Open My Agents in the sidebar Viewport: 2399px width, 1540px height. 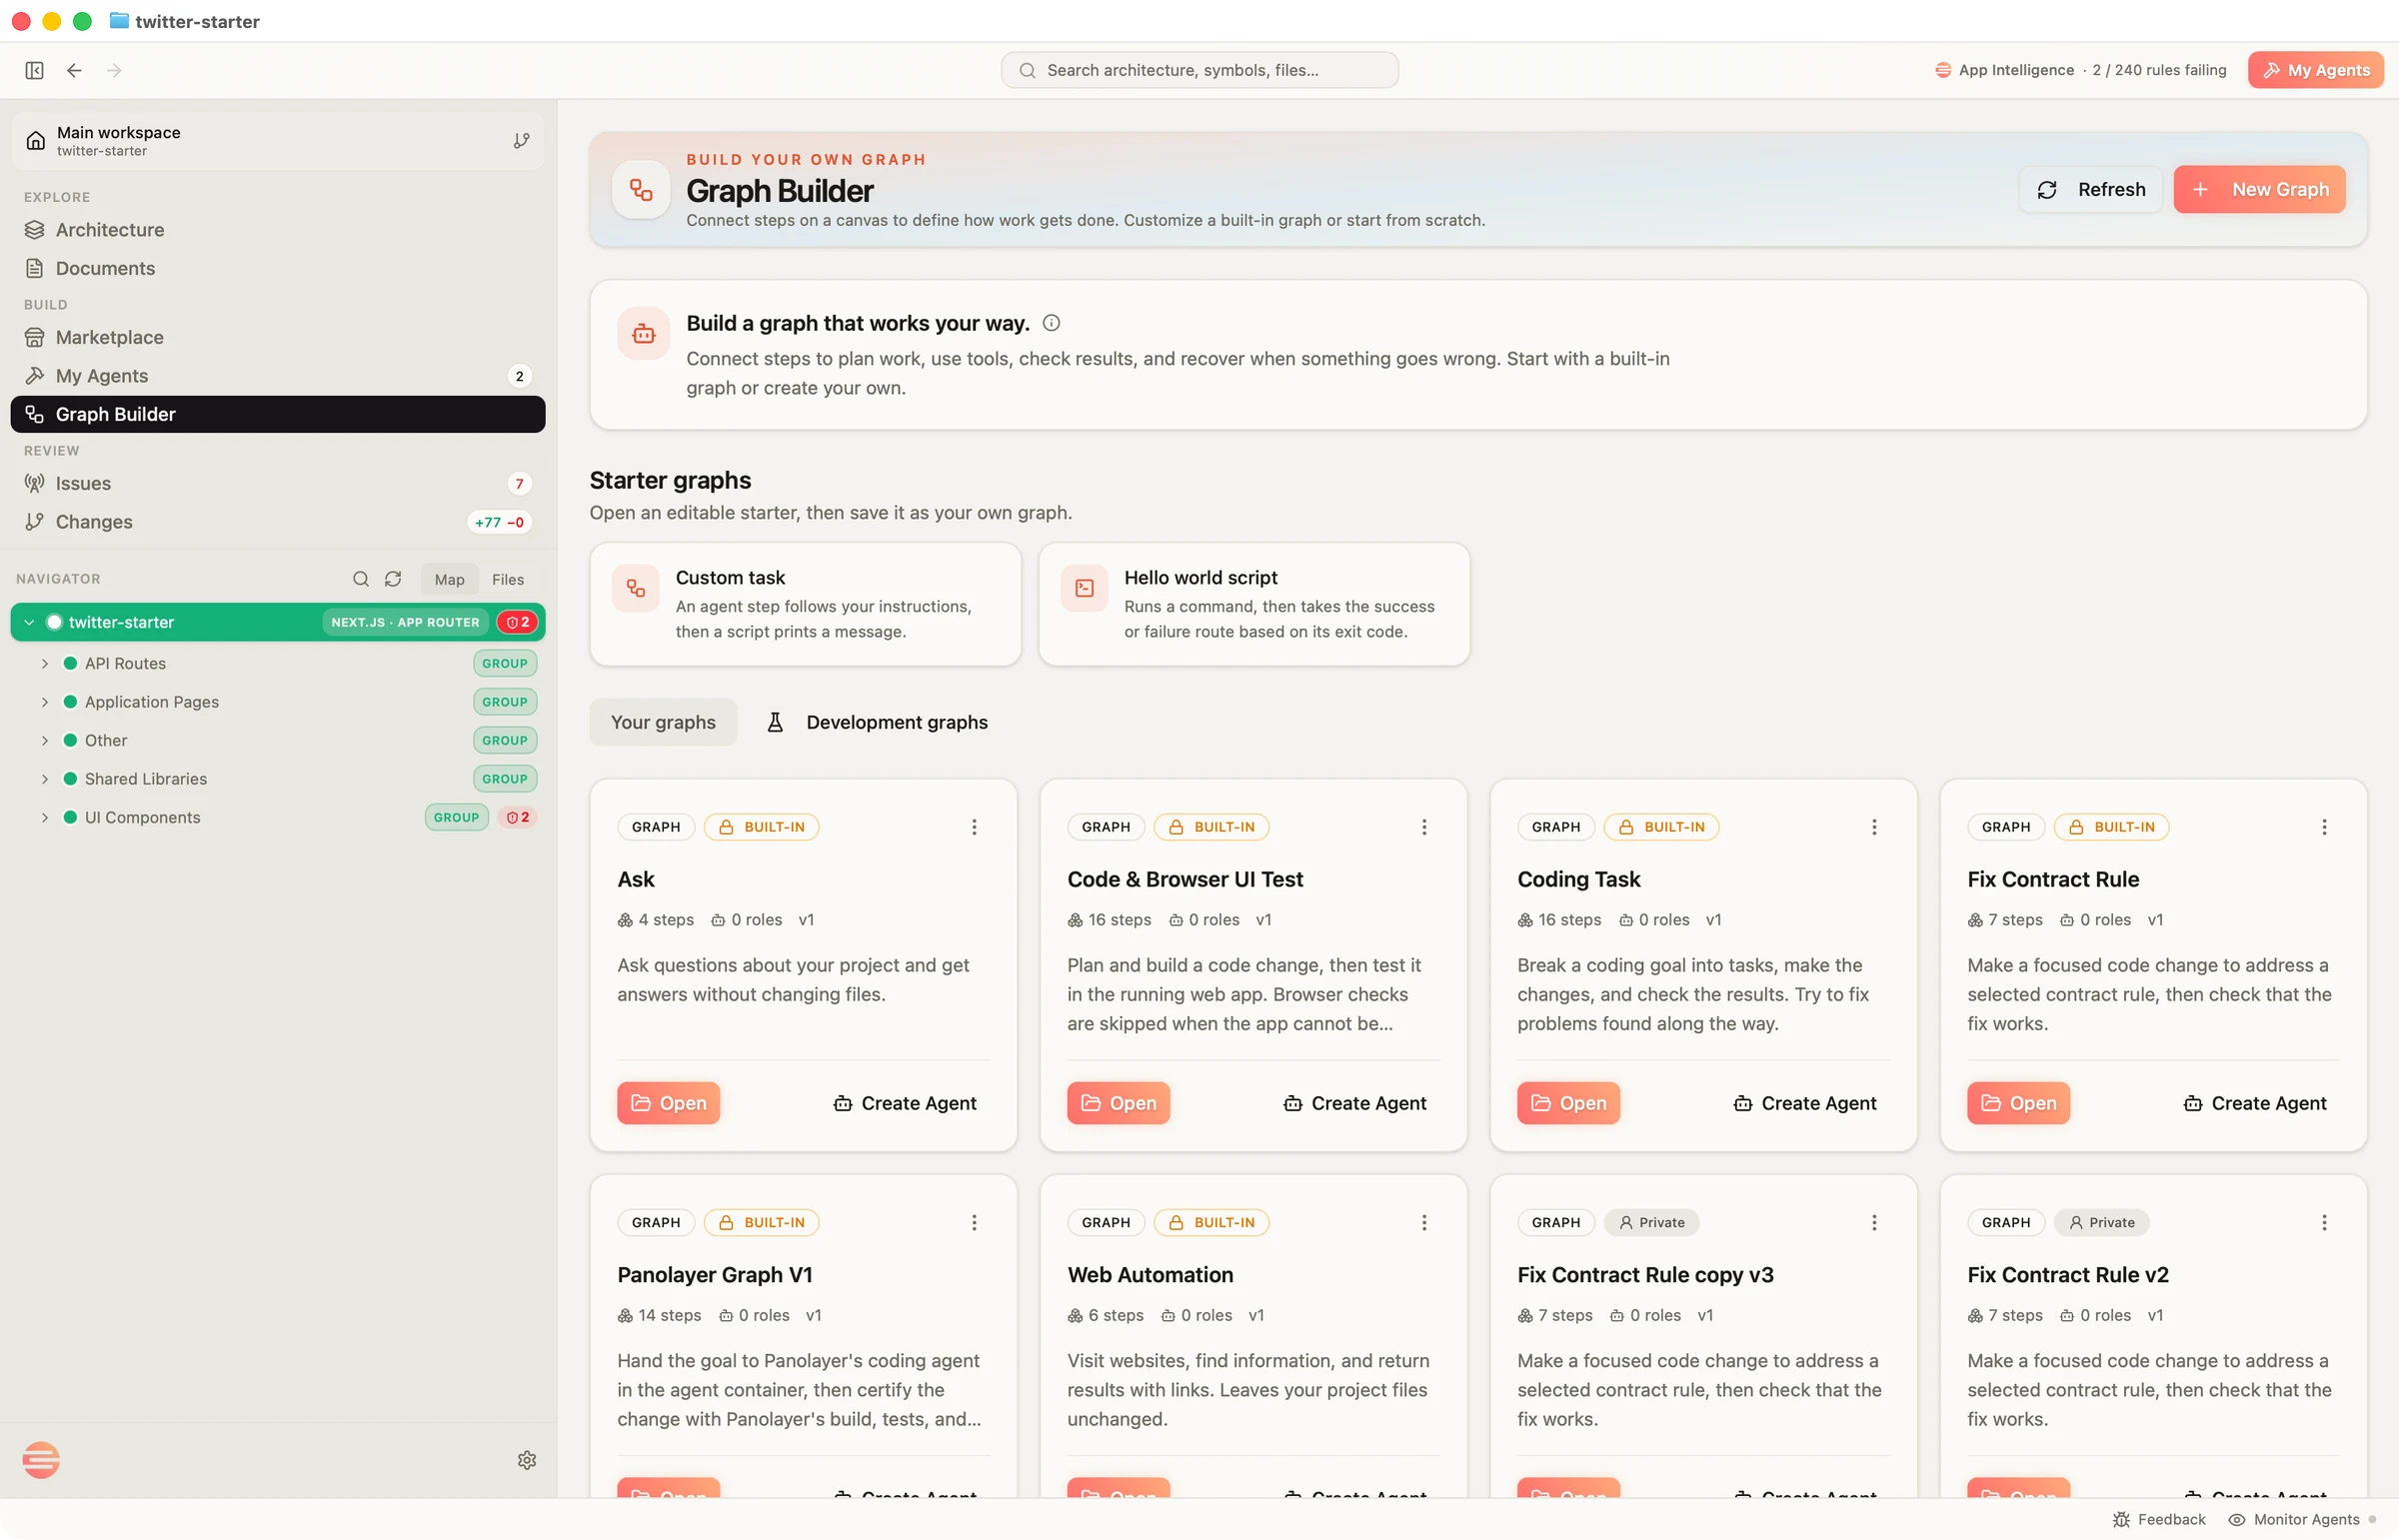(x=278, y=376)
